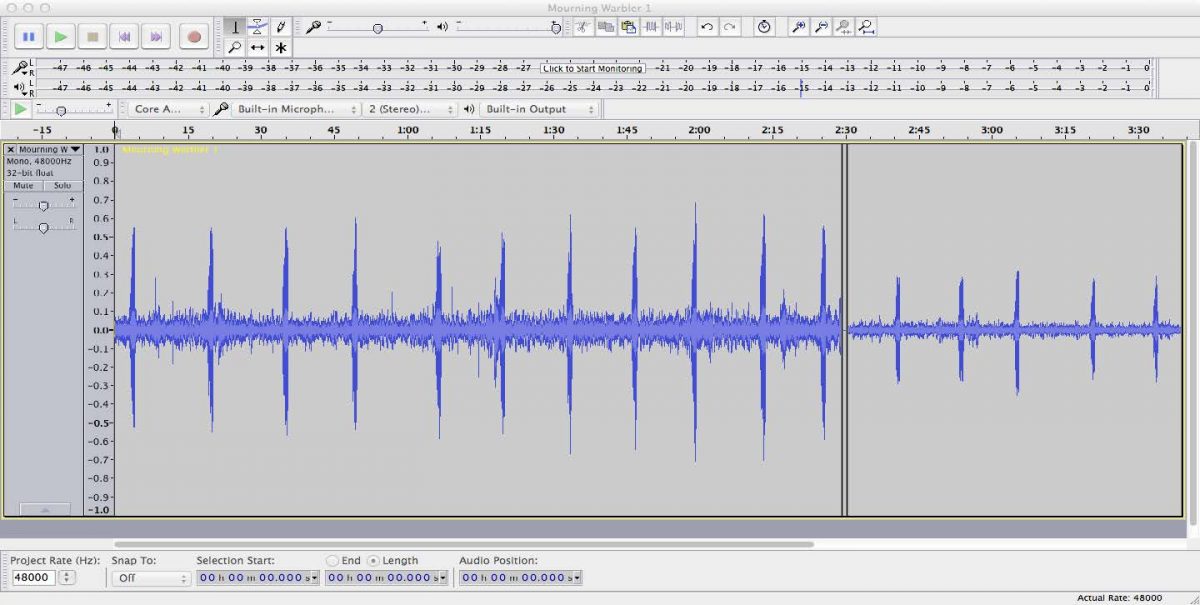The width and height of the screenshot is (1200, 605).
Task: Click the Undo icon
Action: [706, 27]
